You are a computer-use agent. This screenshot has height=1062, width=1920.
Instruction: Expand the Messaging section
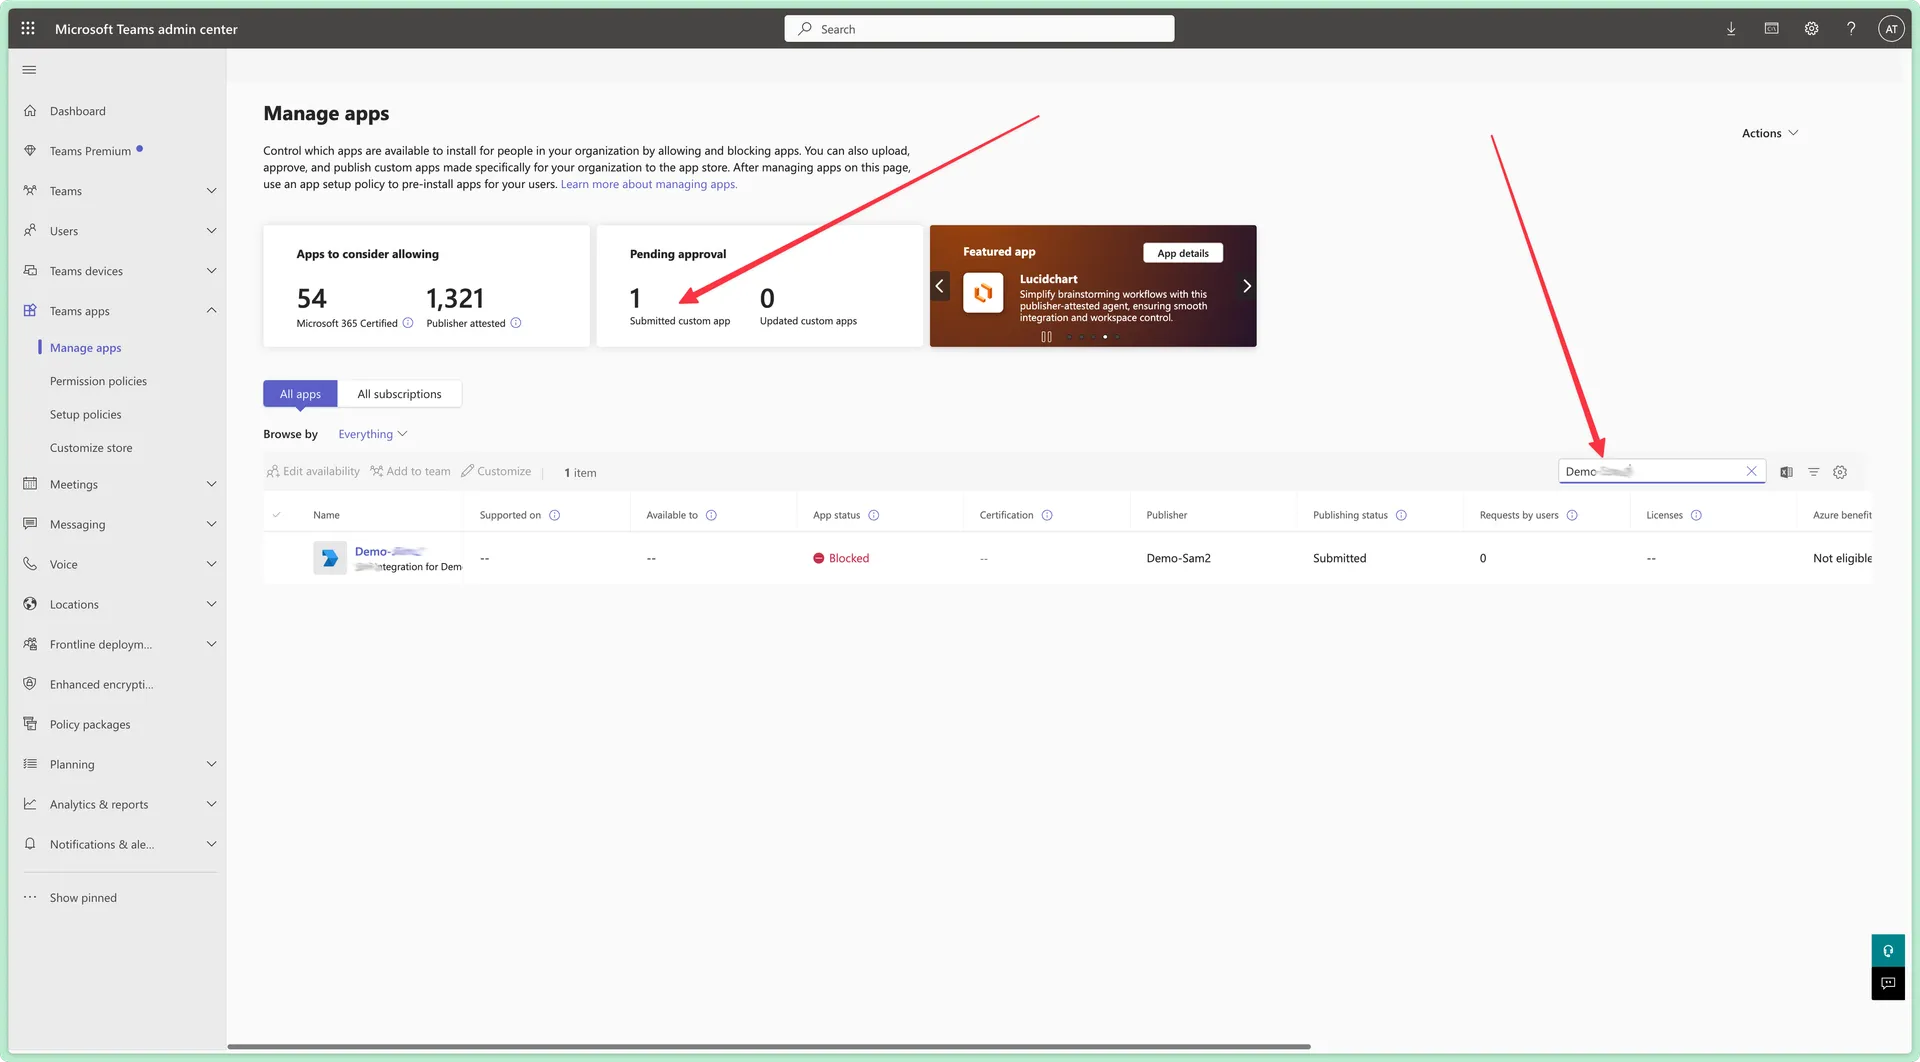point(211,524)
